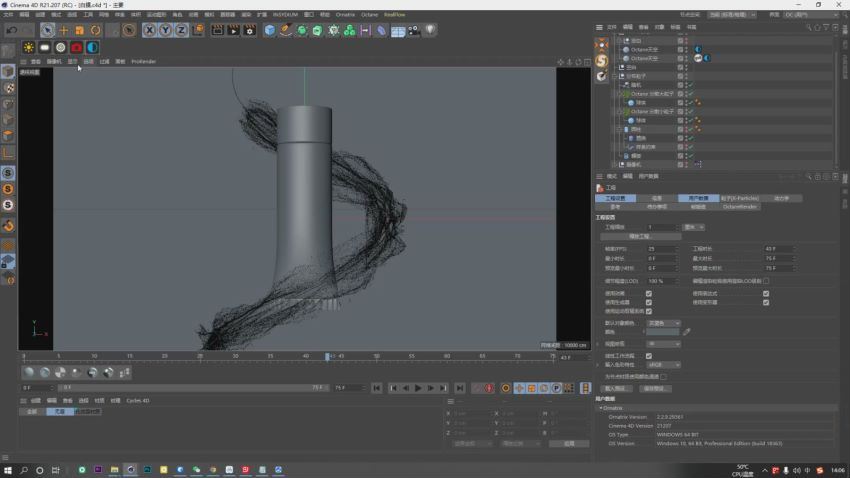The image size is (850, 478).
Task: Switch to the OctaneRender attribute tab
Action: pos(739,207)
